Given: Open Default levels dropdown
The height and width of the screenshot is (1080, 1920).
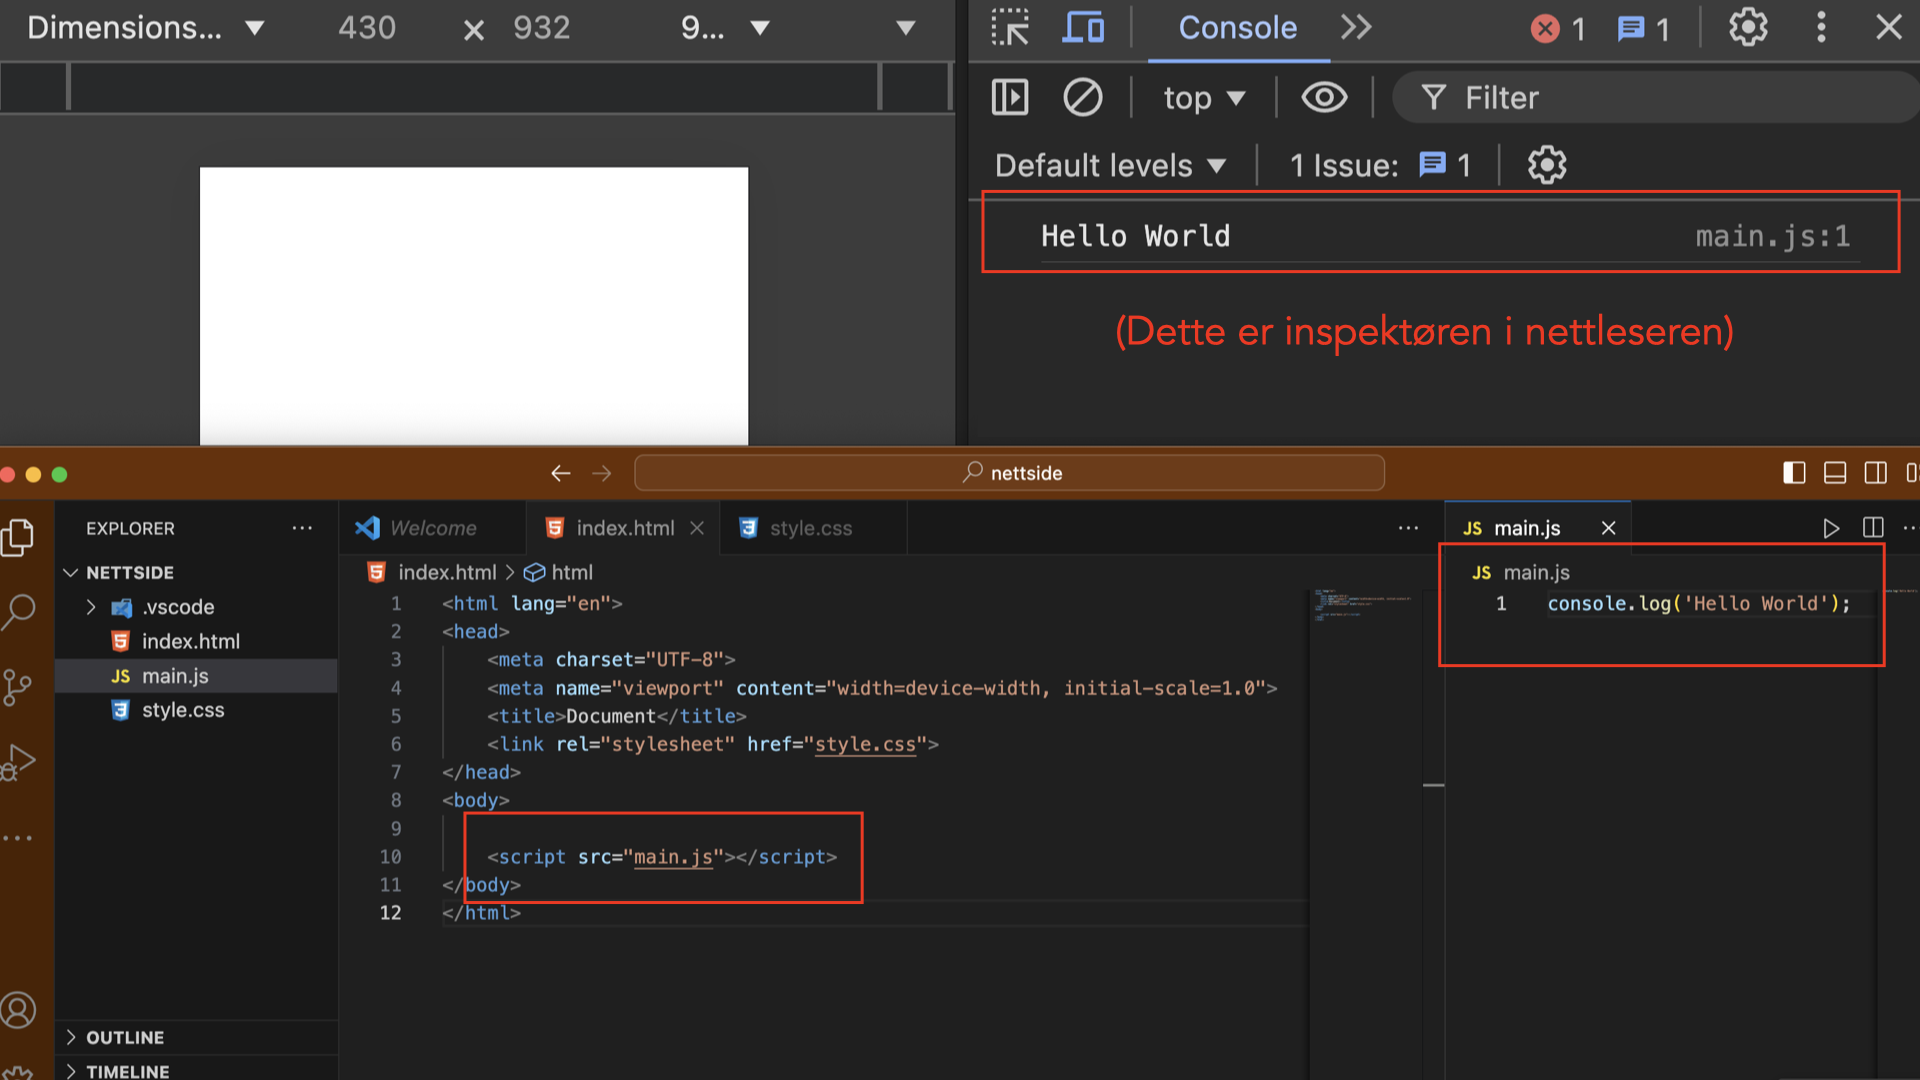Looking at the screenshot, I should (1110, 165).
